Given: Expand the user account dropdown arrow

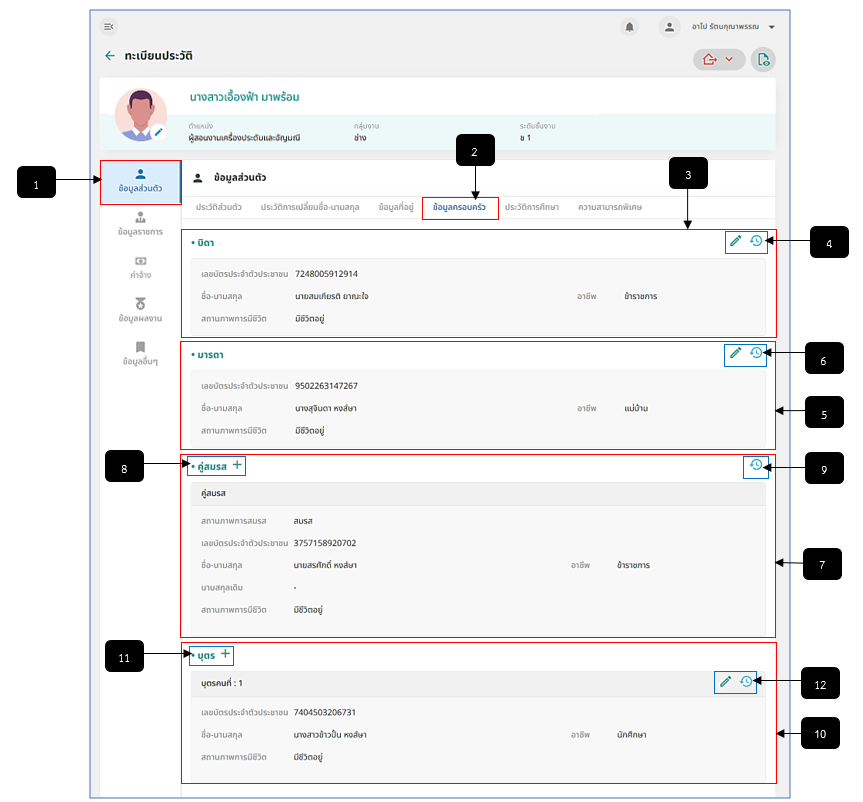Looking at the screenshot, I should pyautogui.click(x=772, y=27).
